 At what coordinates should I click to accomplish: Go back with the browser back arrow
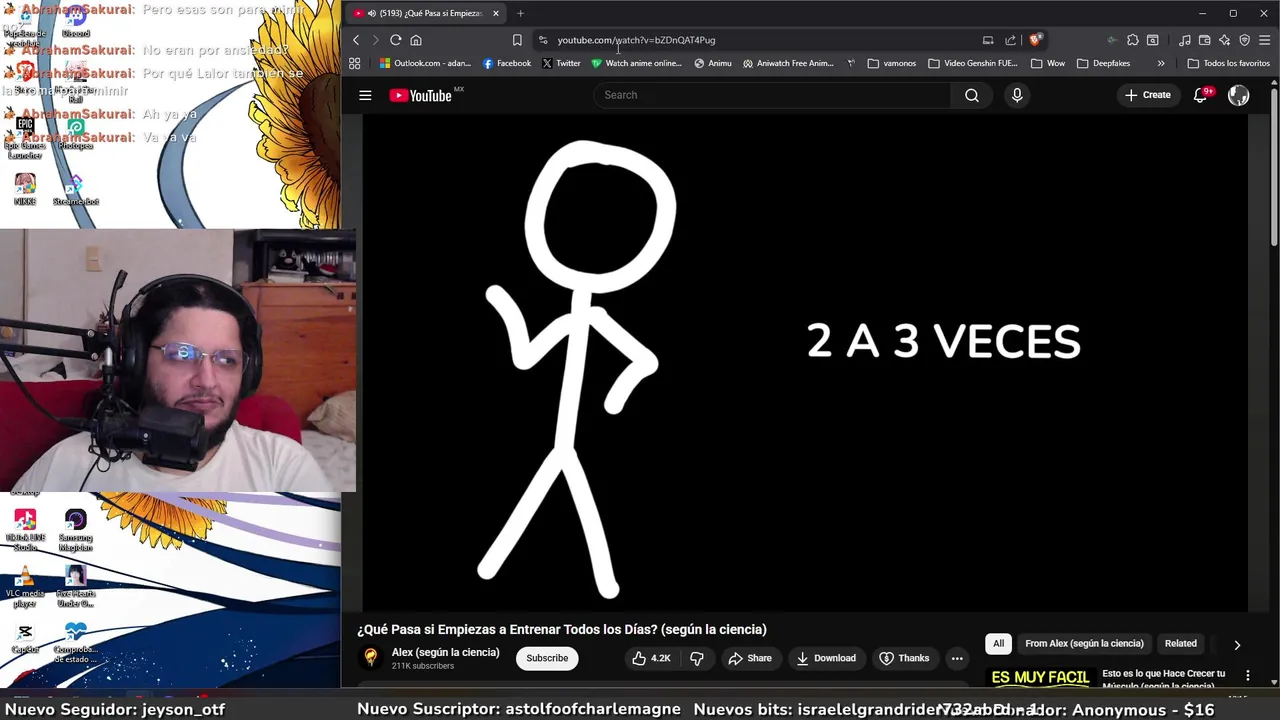[x=356, y=40]
